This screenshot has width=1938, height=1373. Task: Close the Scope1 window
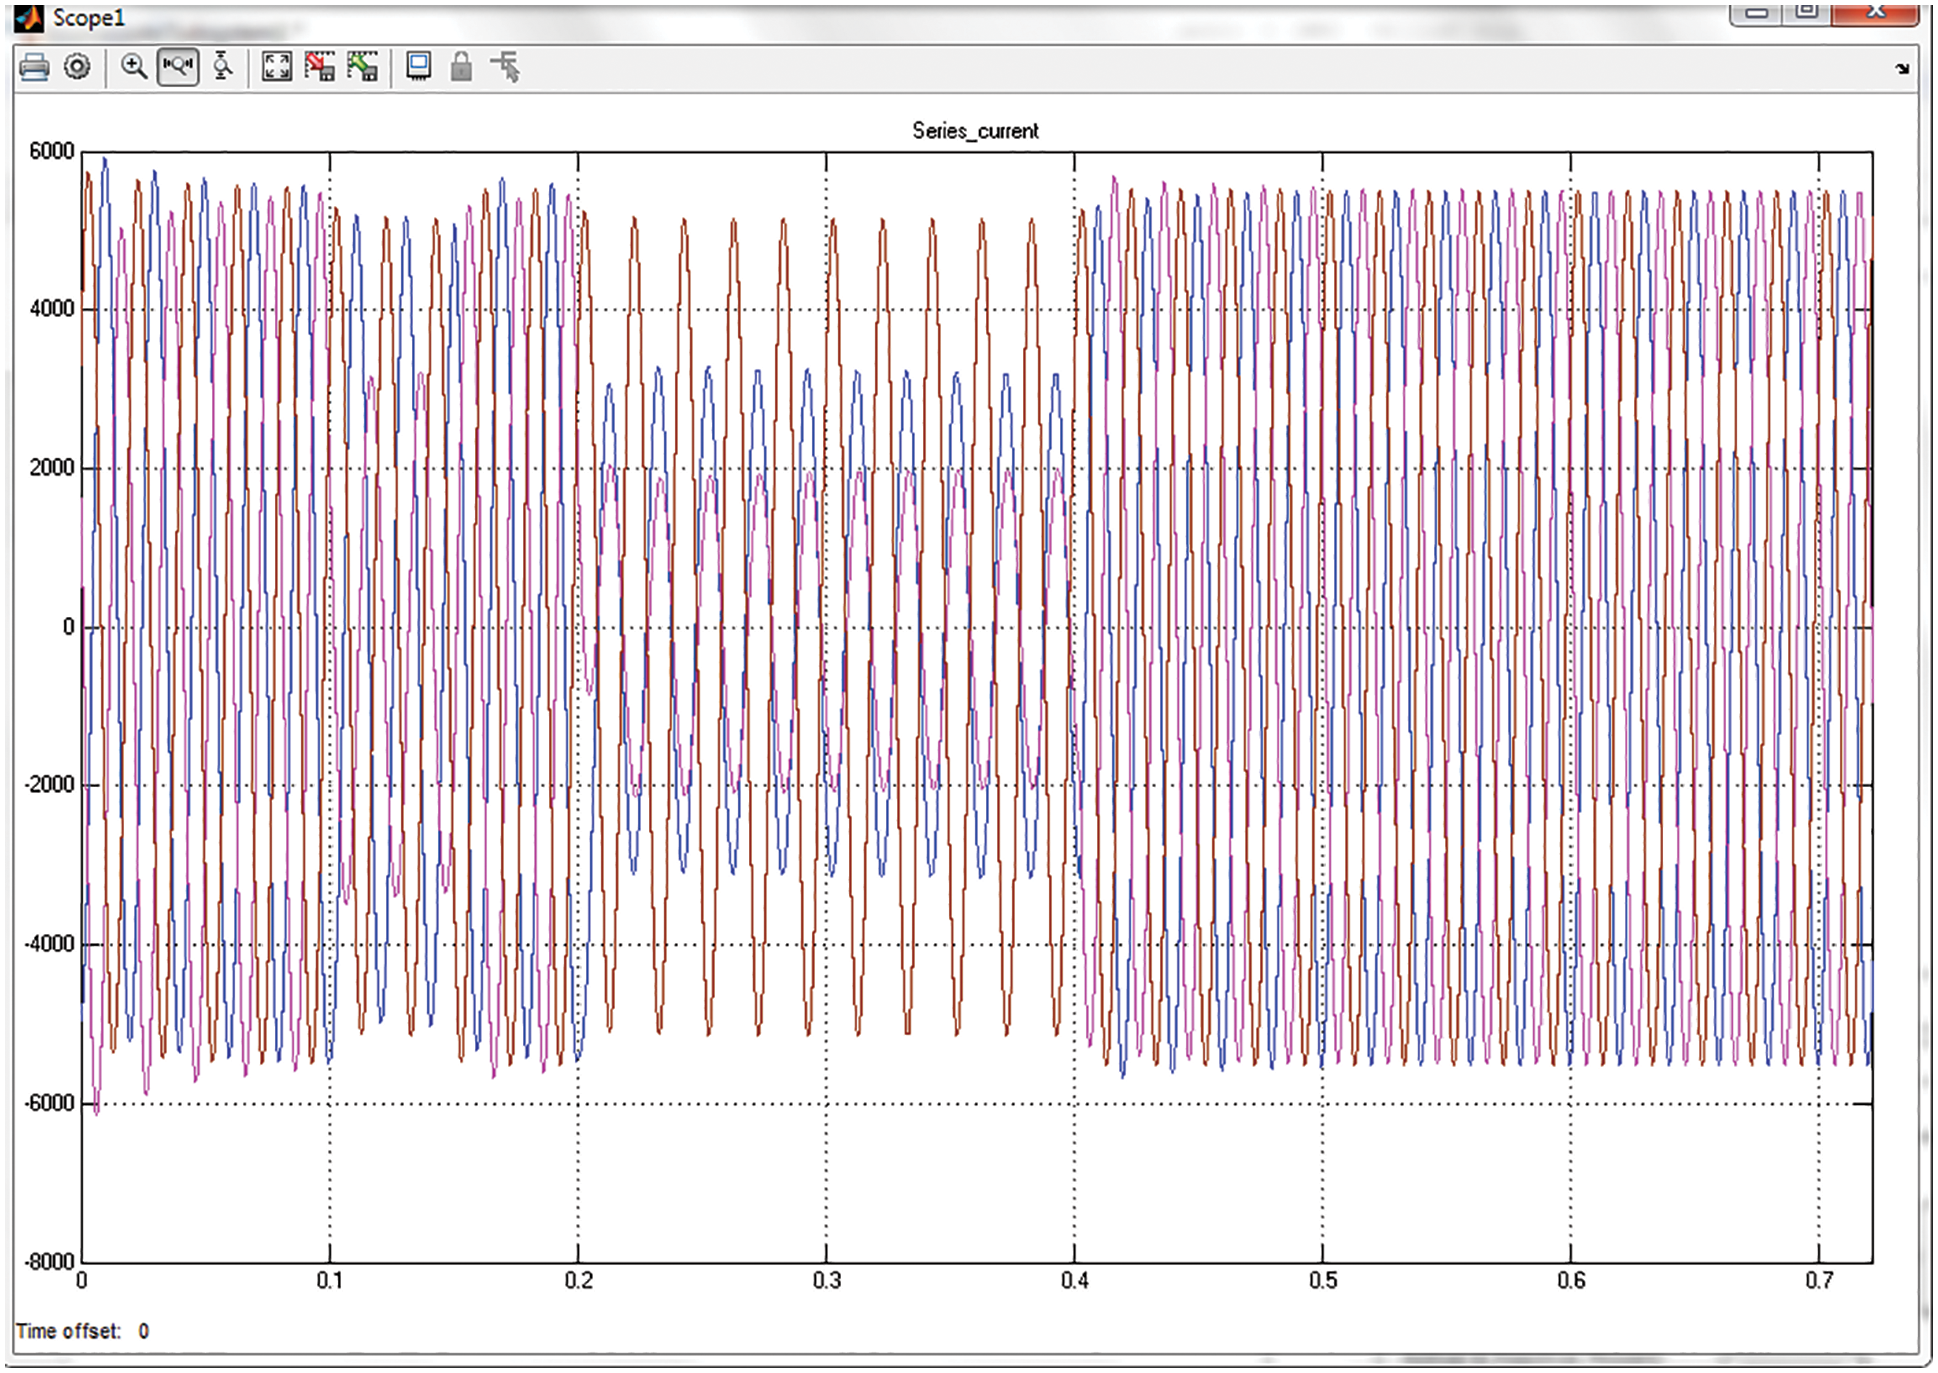(1876, 12)
